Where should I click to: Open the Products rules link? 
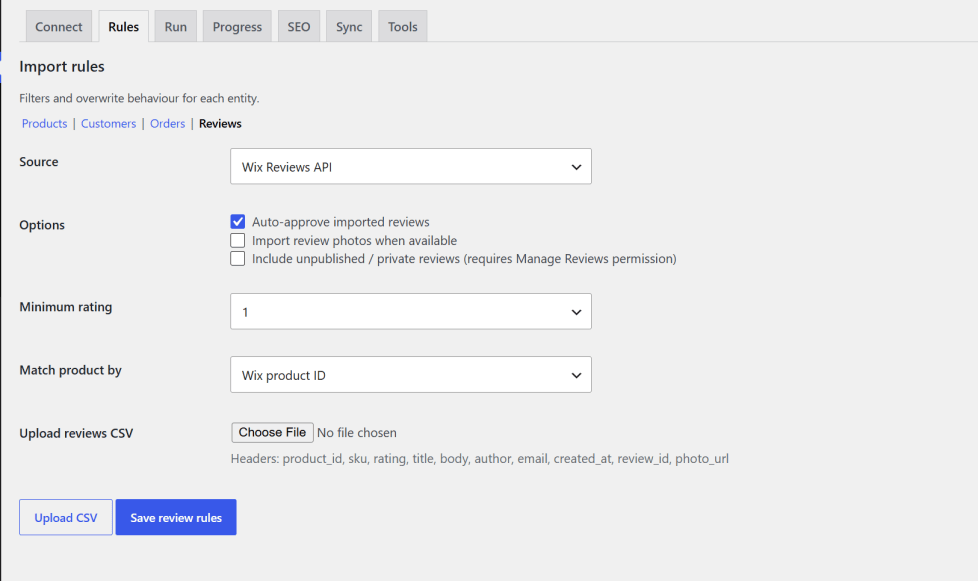(44, 123)
